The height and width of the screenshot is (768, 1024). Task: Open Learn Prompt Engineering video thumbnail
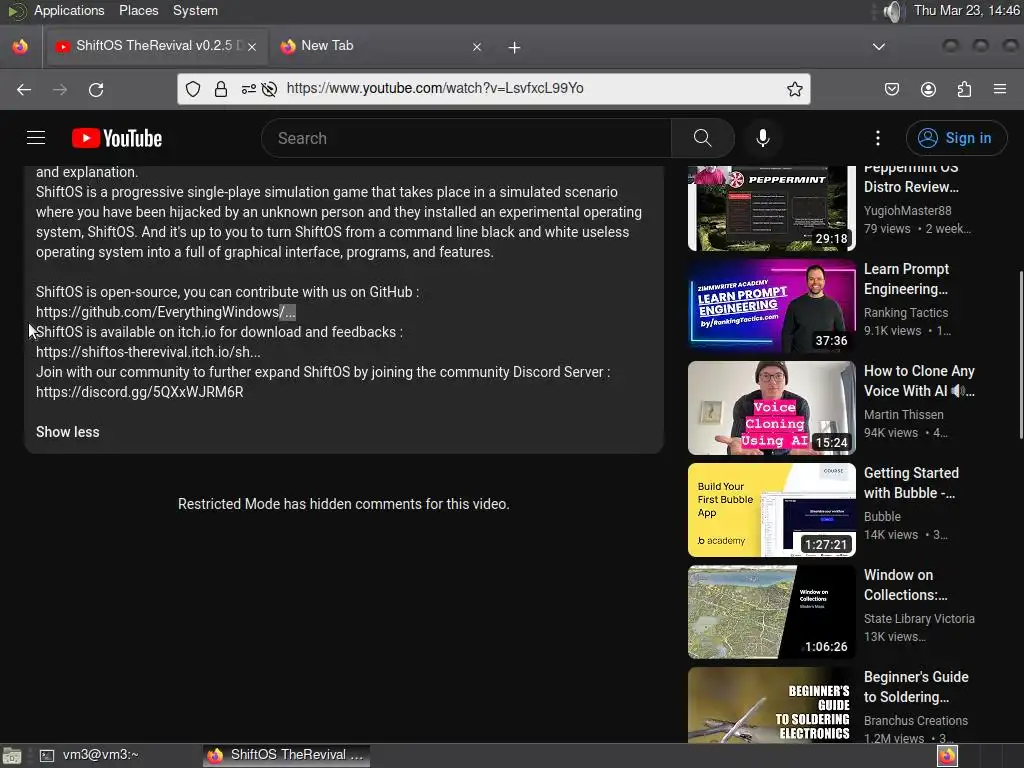tap(771, 306)
